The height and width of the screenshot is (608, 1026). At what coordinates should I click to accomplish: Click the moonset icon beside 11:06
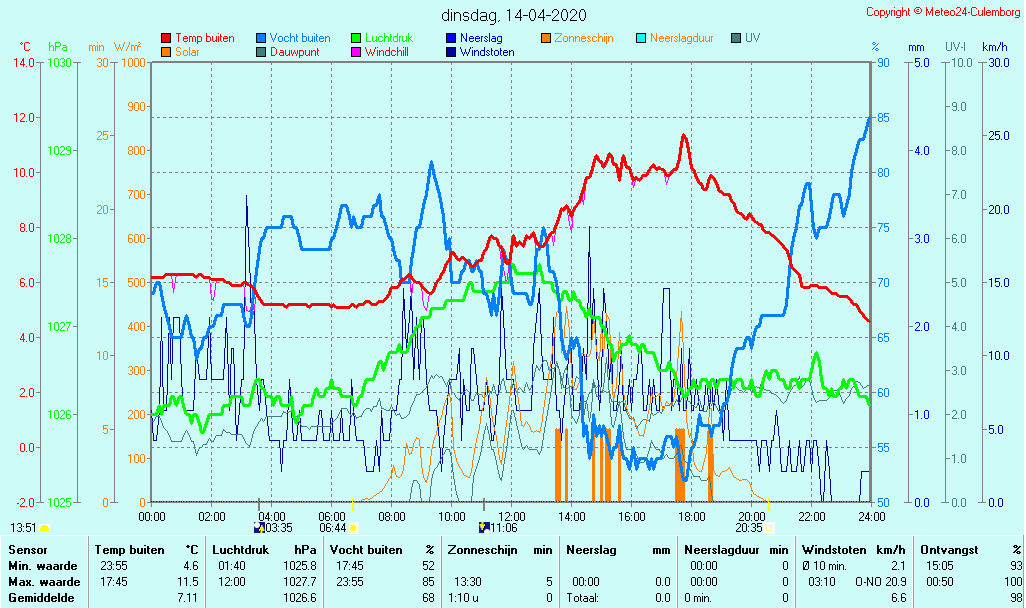pyautogui.click(x=485, y=527)
